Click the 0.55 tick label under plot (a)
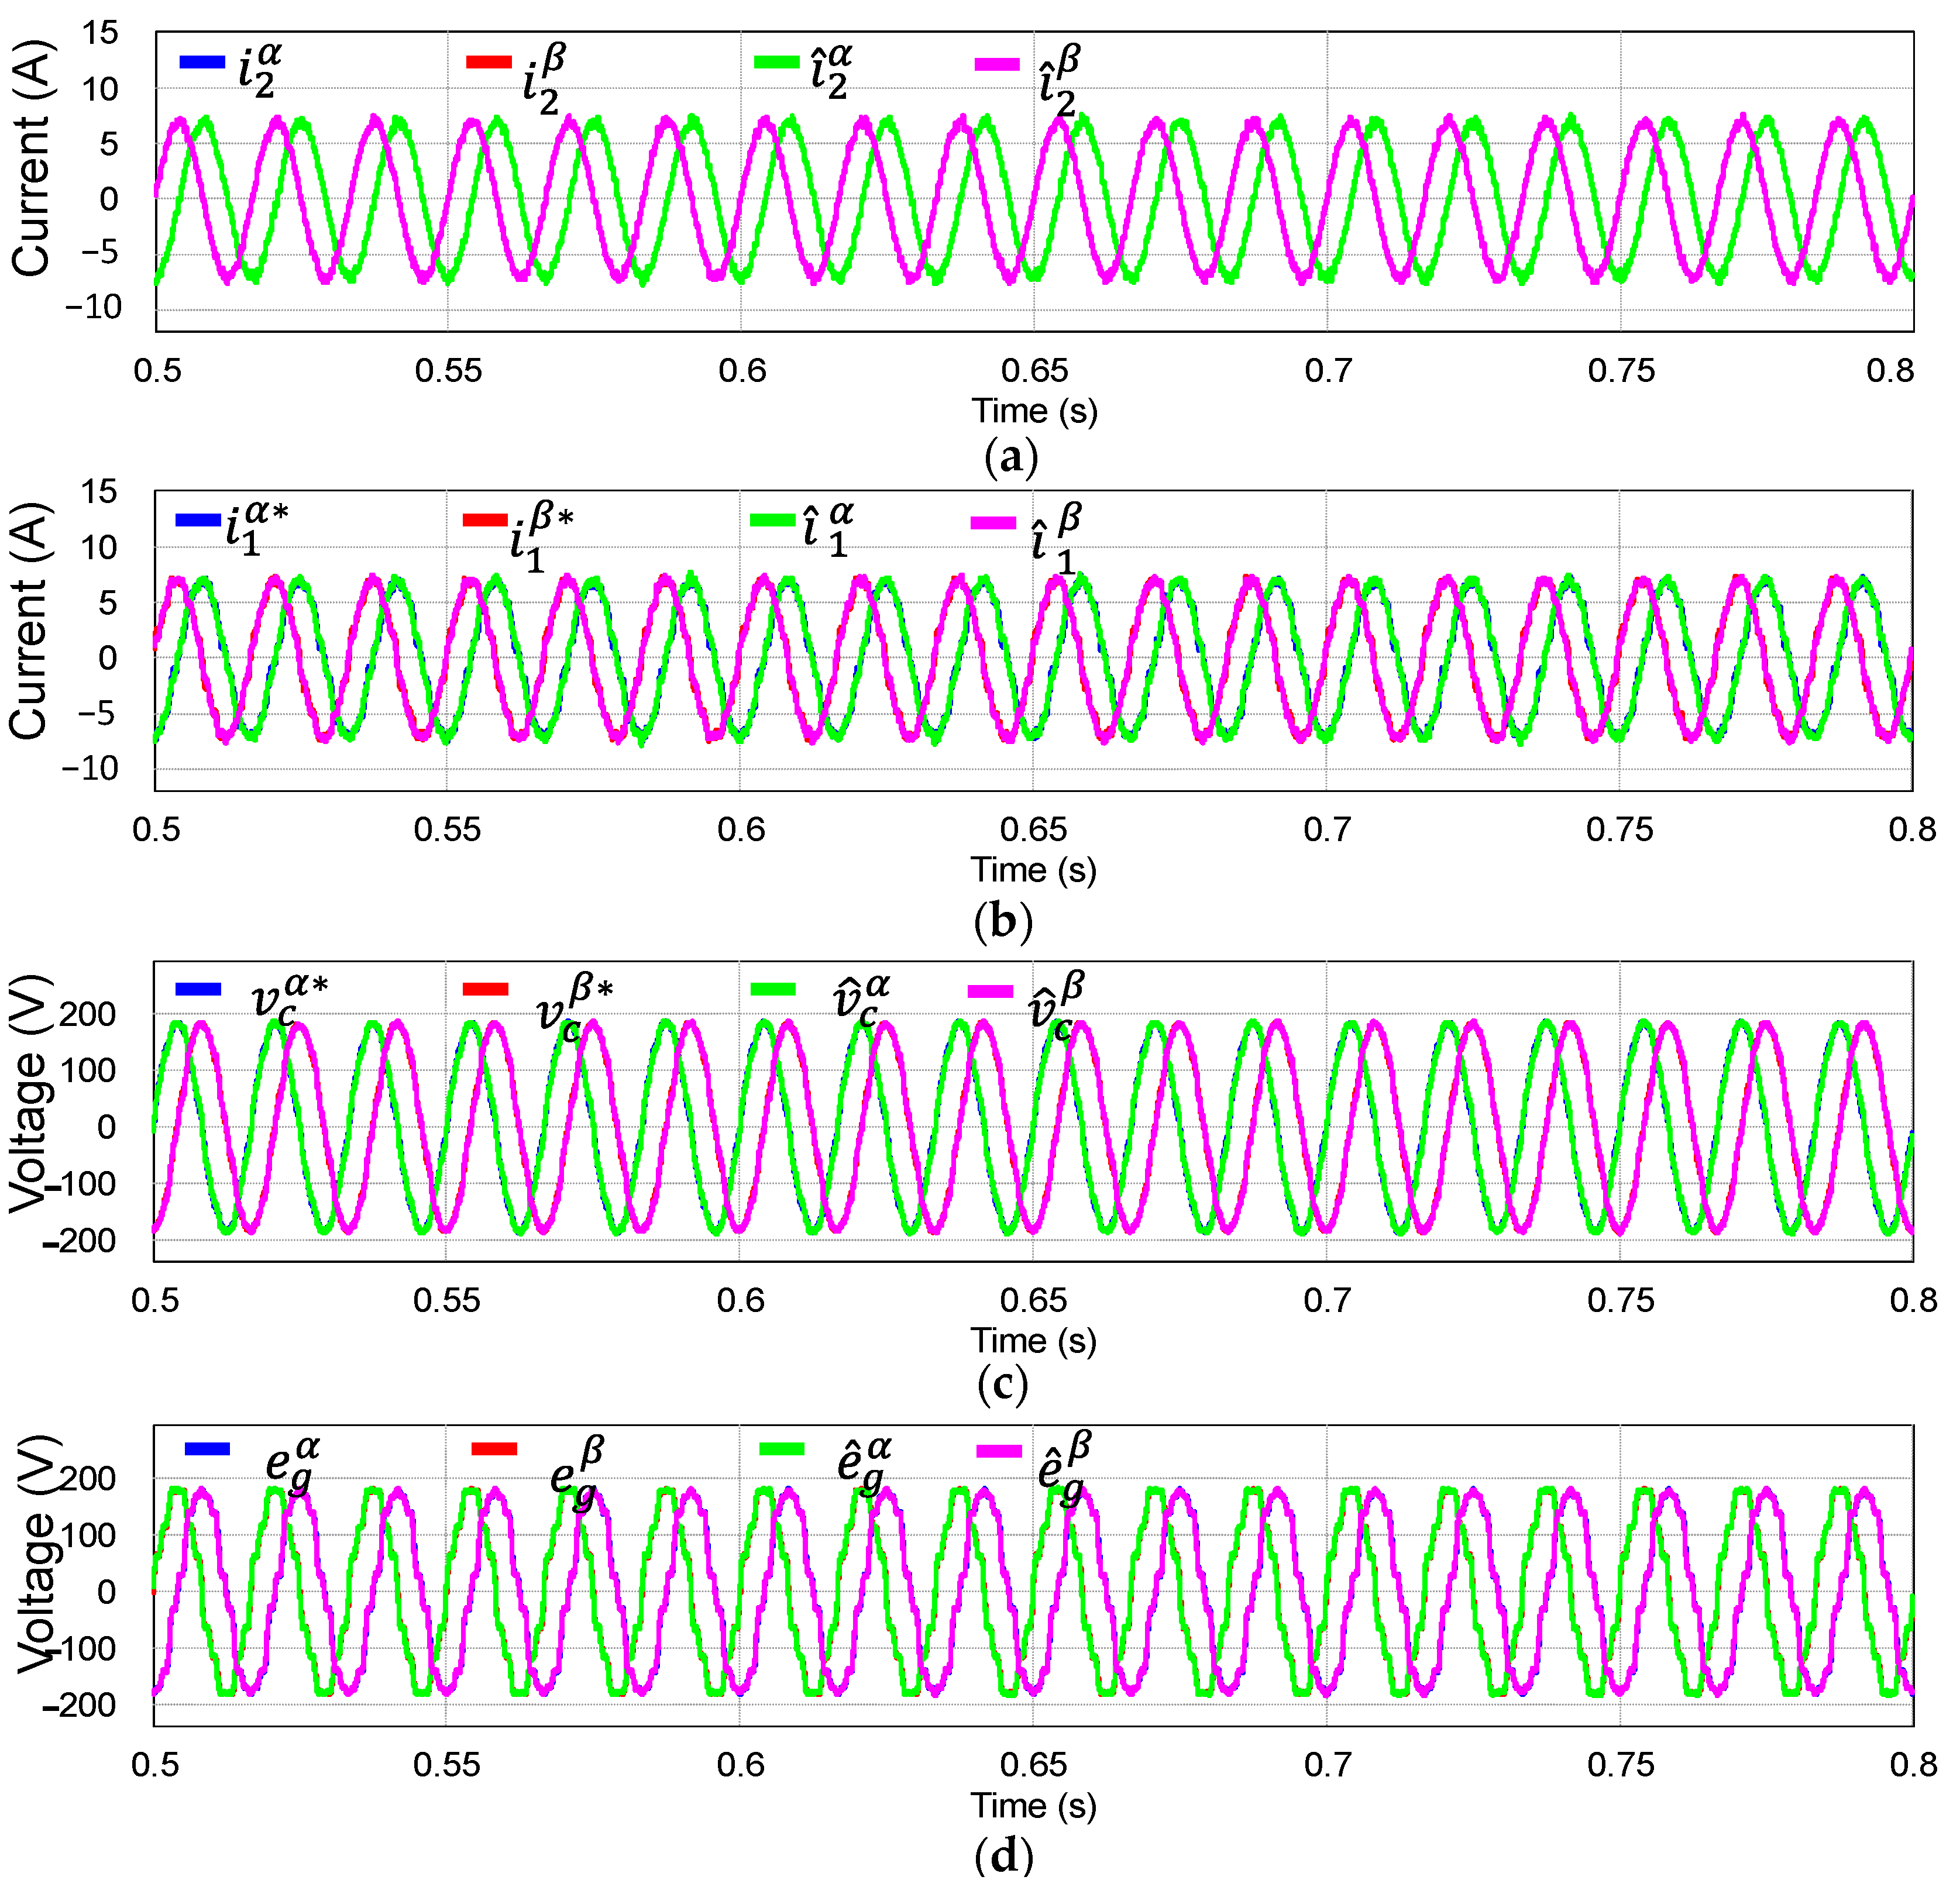 [448, 371]
